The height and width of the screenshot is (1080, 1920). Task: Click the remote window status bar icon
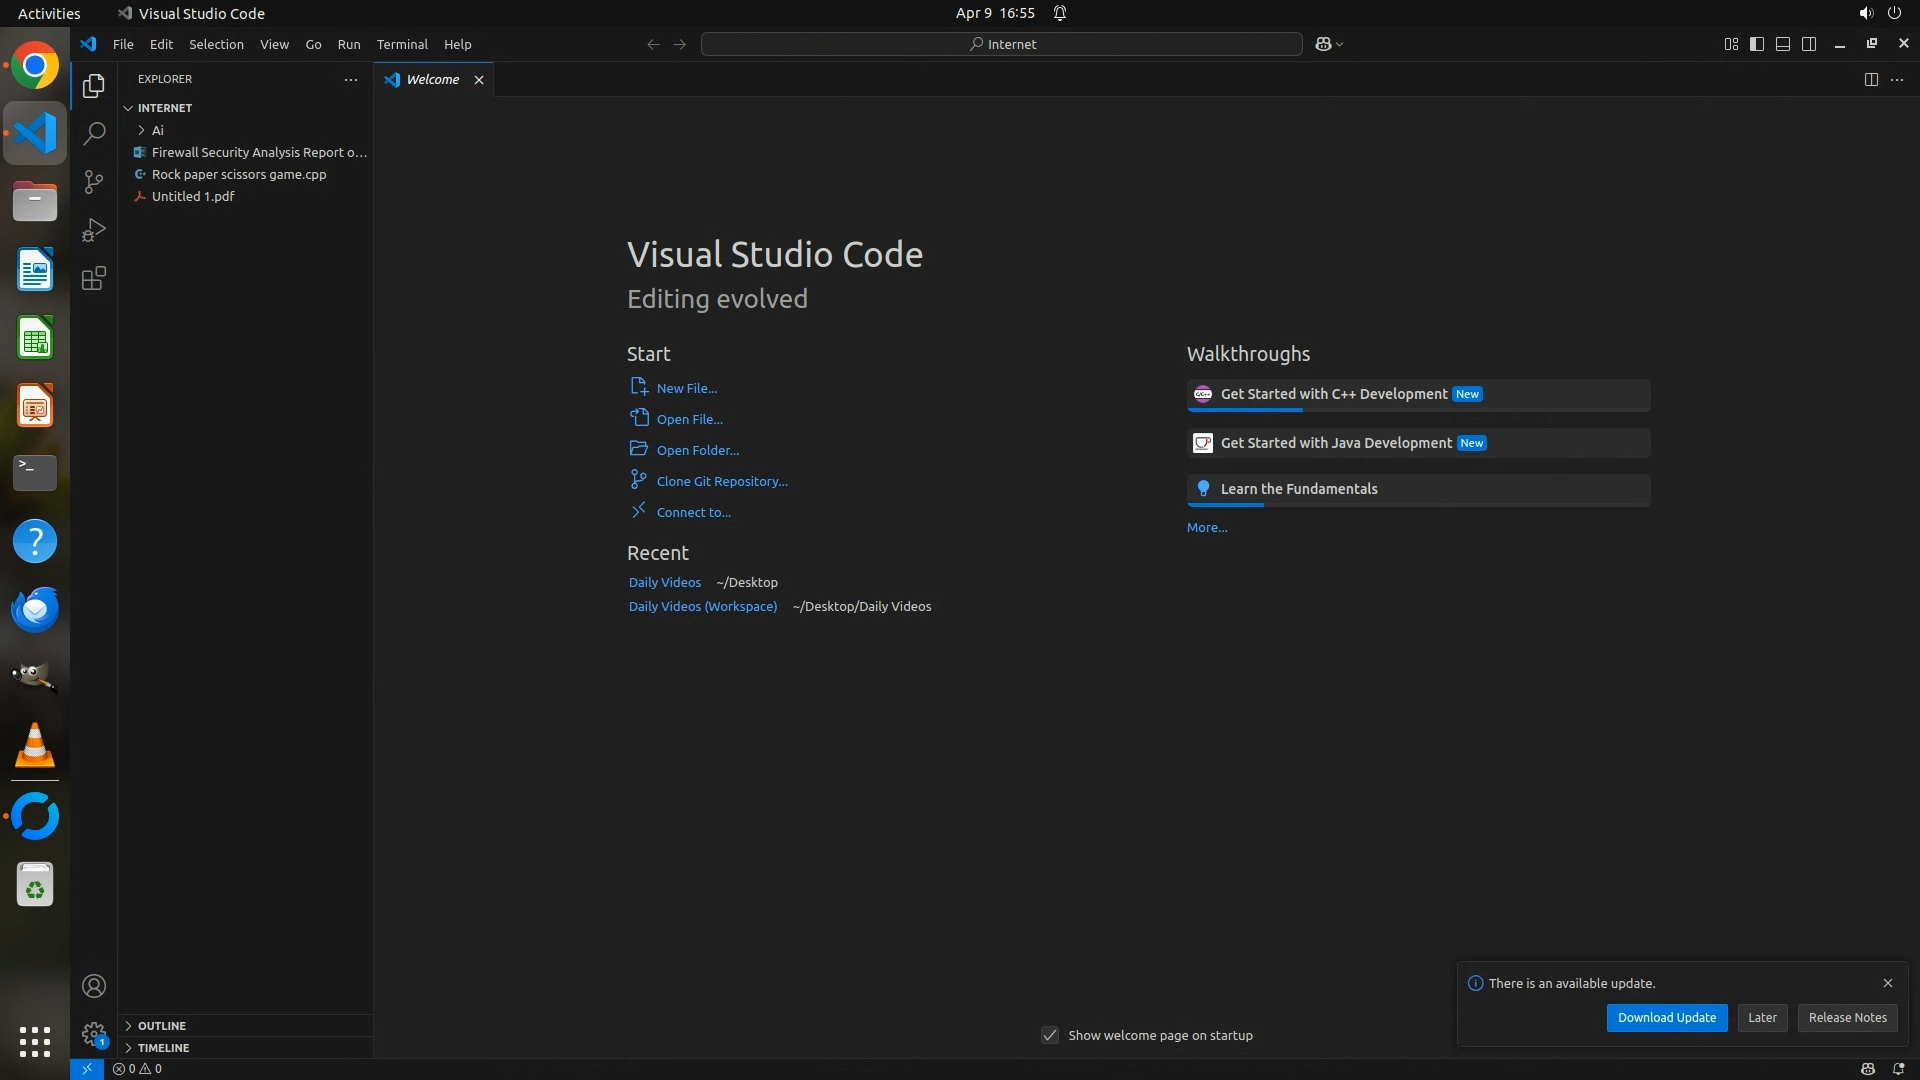coord(87,1068)
